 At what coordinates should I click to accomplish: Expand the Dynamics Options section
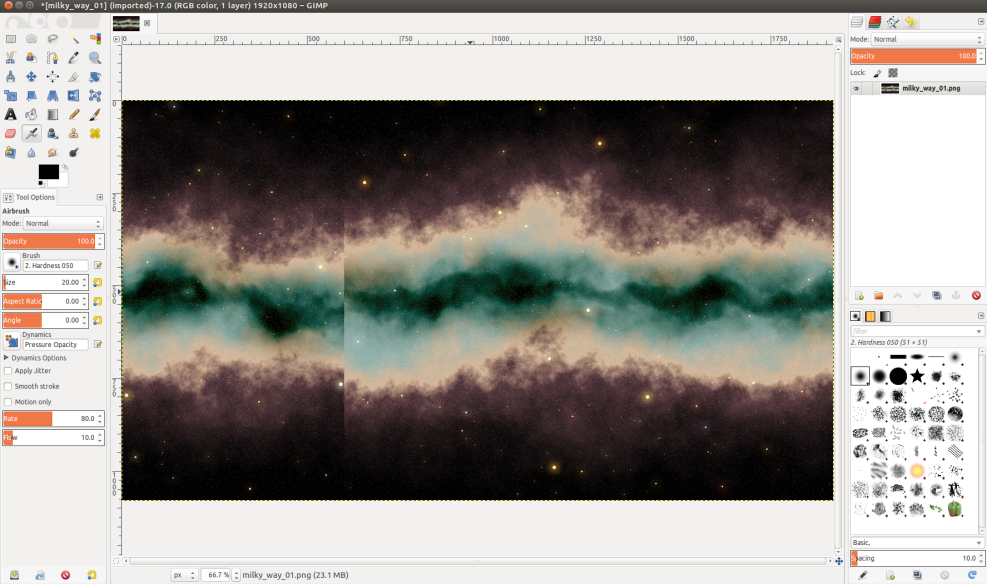click(7, 357)
